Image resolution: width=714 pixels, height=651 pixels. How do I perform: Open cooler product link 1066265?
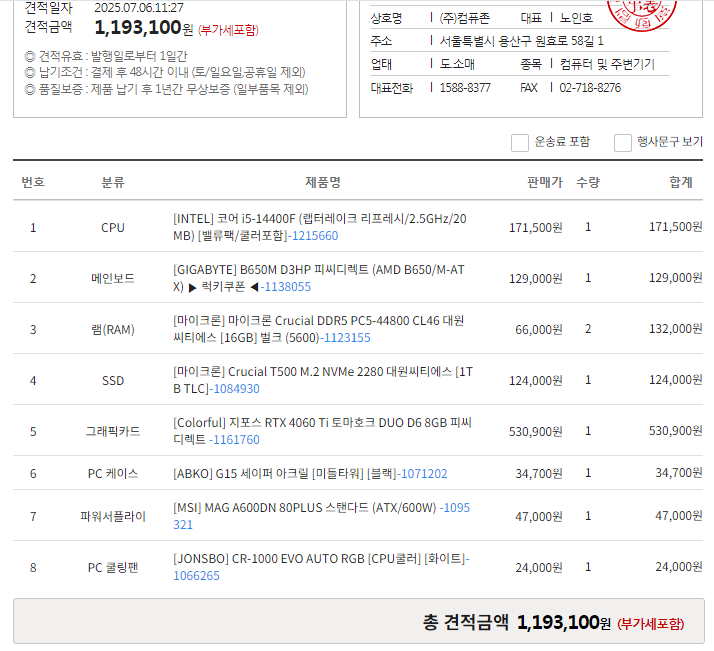196,576
